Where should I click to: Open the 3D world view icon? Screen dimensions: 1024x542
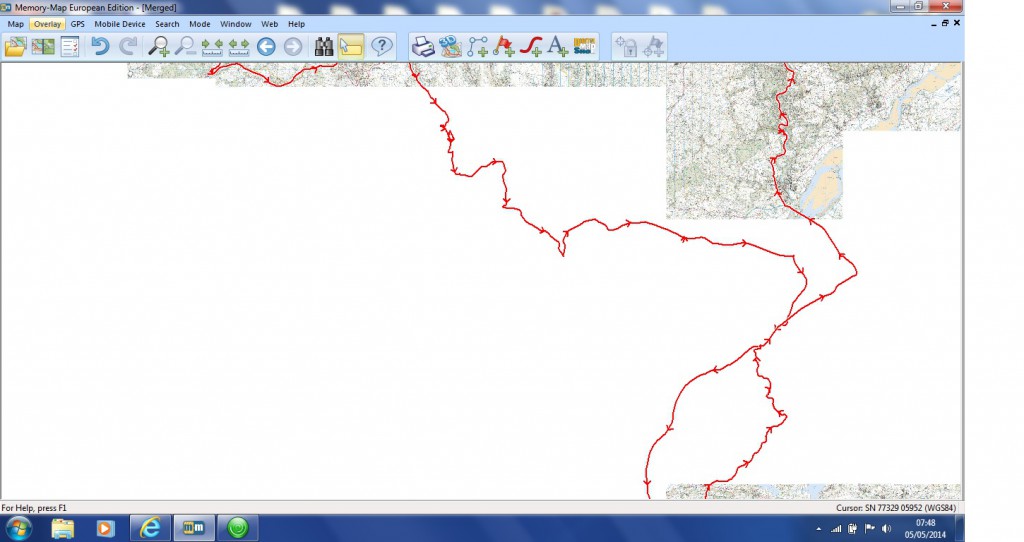pos(451,46)
